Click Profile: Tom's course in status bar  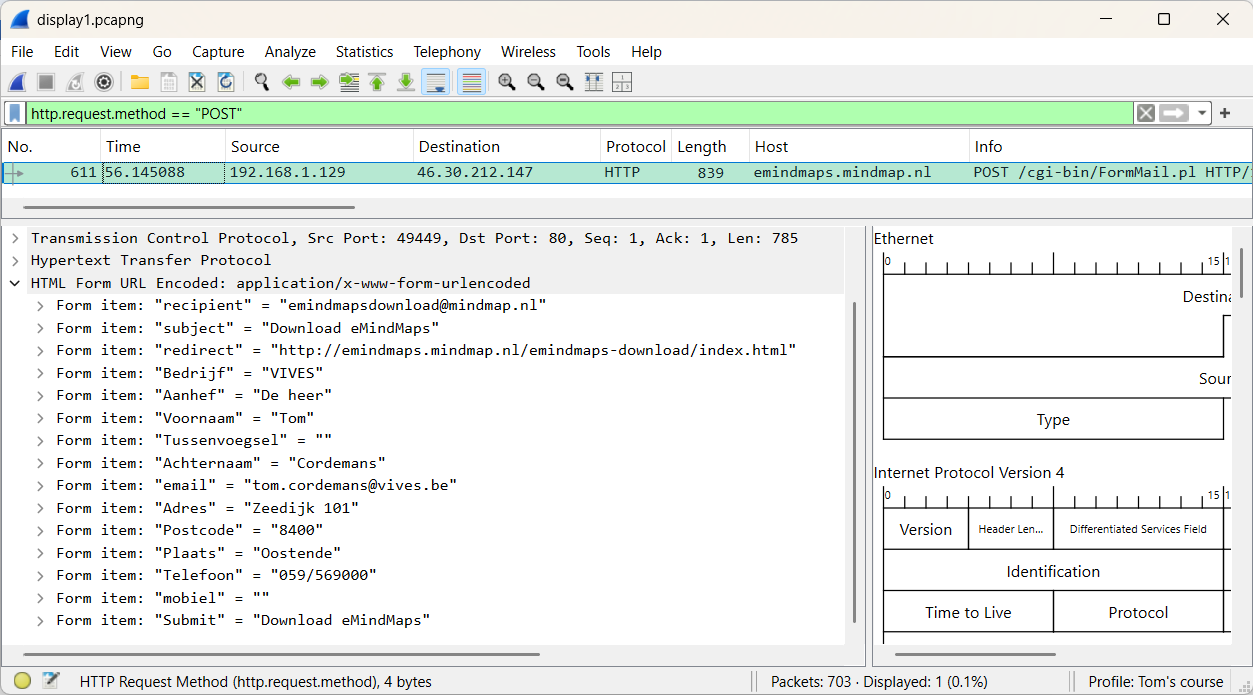pos(1155,682)
